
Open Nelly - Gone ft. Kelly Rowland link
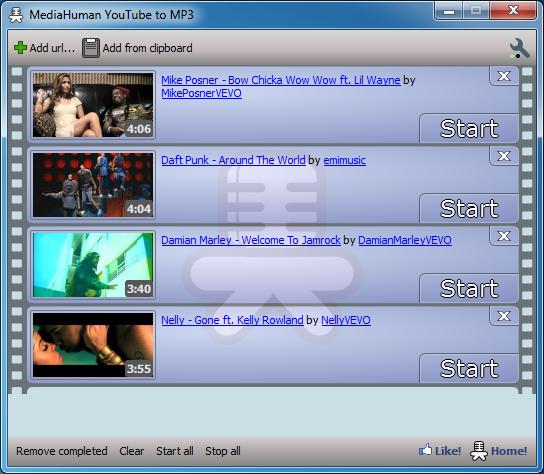tap(232, 320)
